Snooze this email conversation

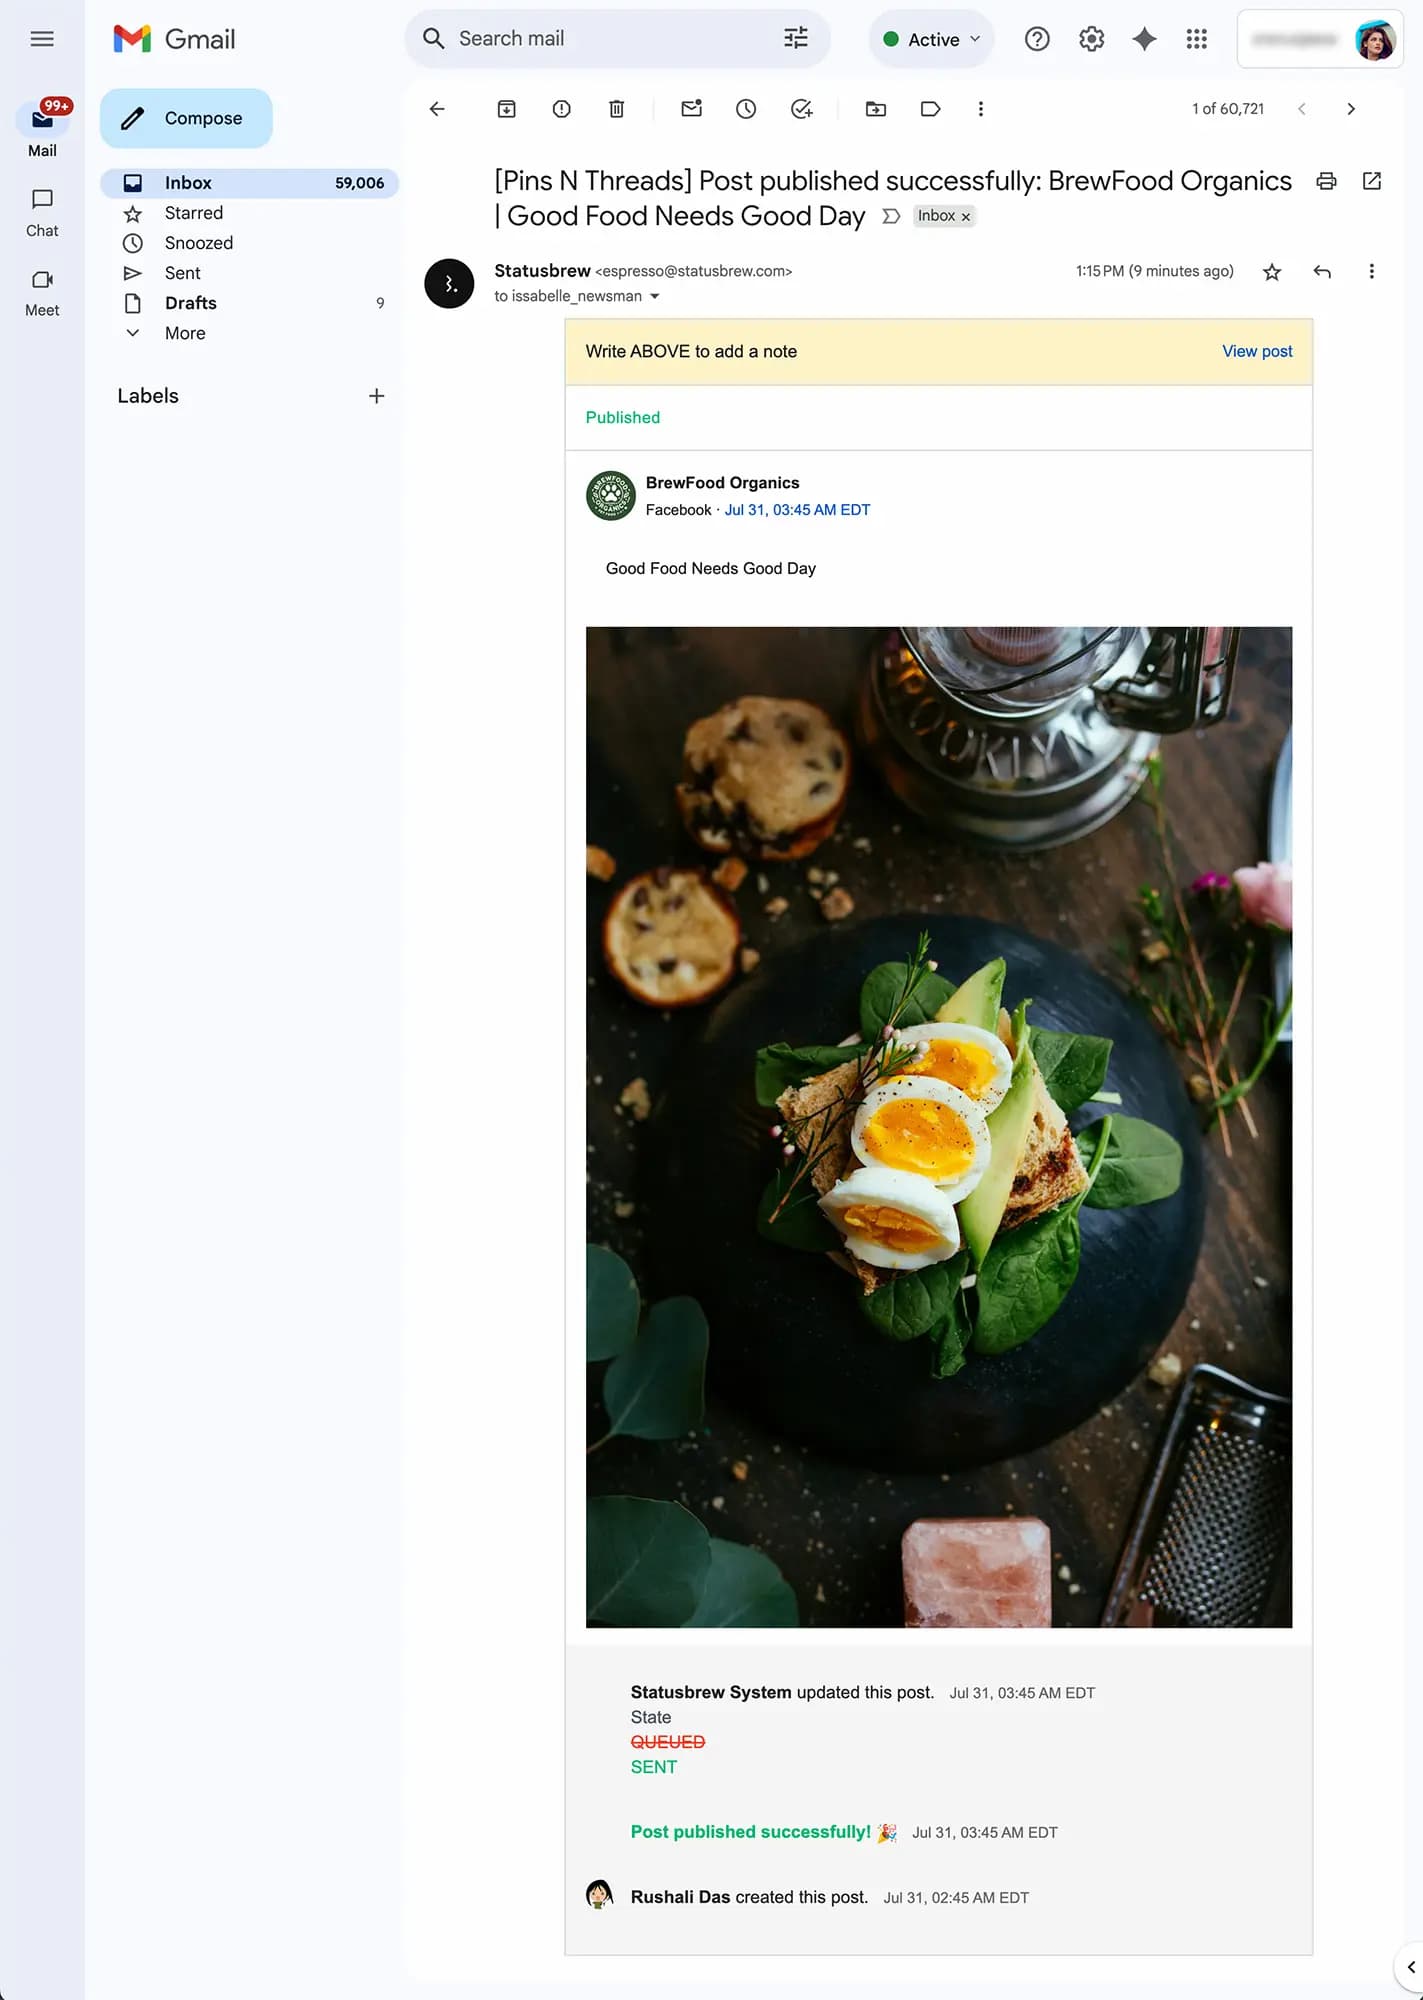pos(746,109)
